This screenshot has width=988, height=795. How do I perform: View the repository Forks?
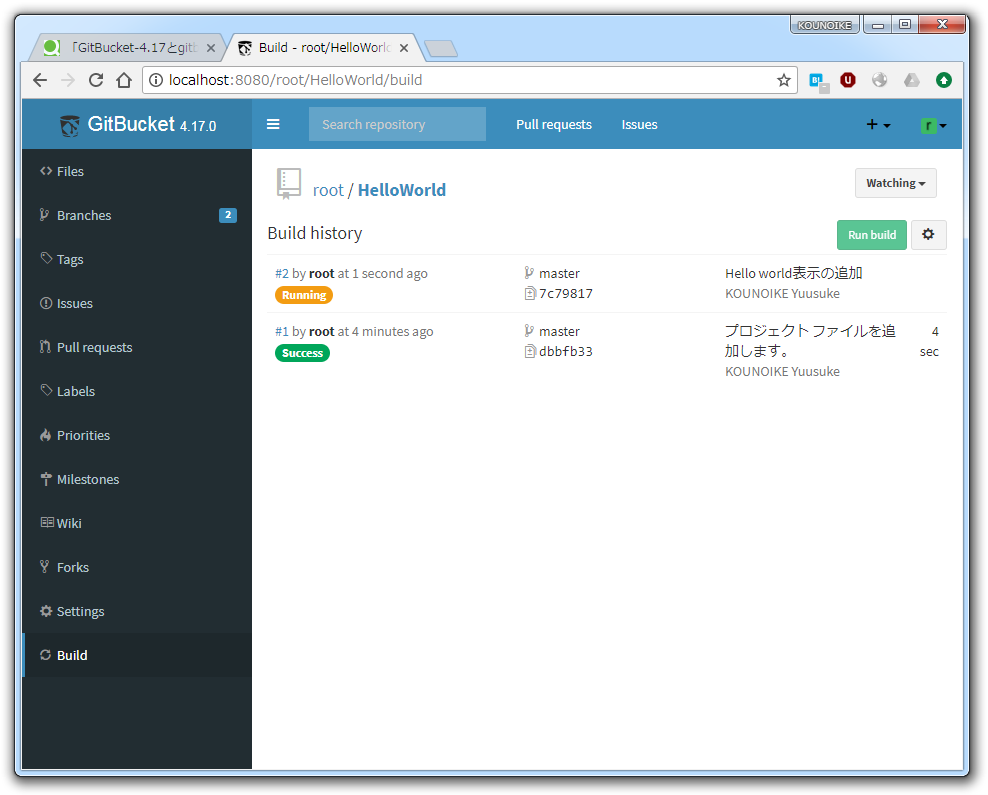pyautogui.click(x=72, y=567)
